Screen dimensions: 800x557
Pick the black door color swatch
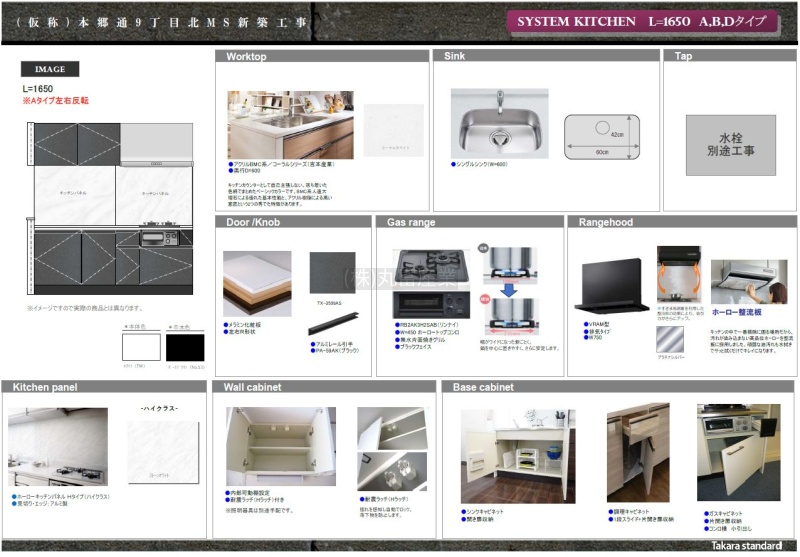coord(184,348)
